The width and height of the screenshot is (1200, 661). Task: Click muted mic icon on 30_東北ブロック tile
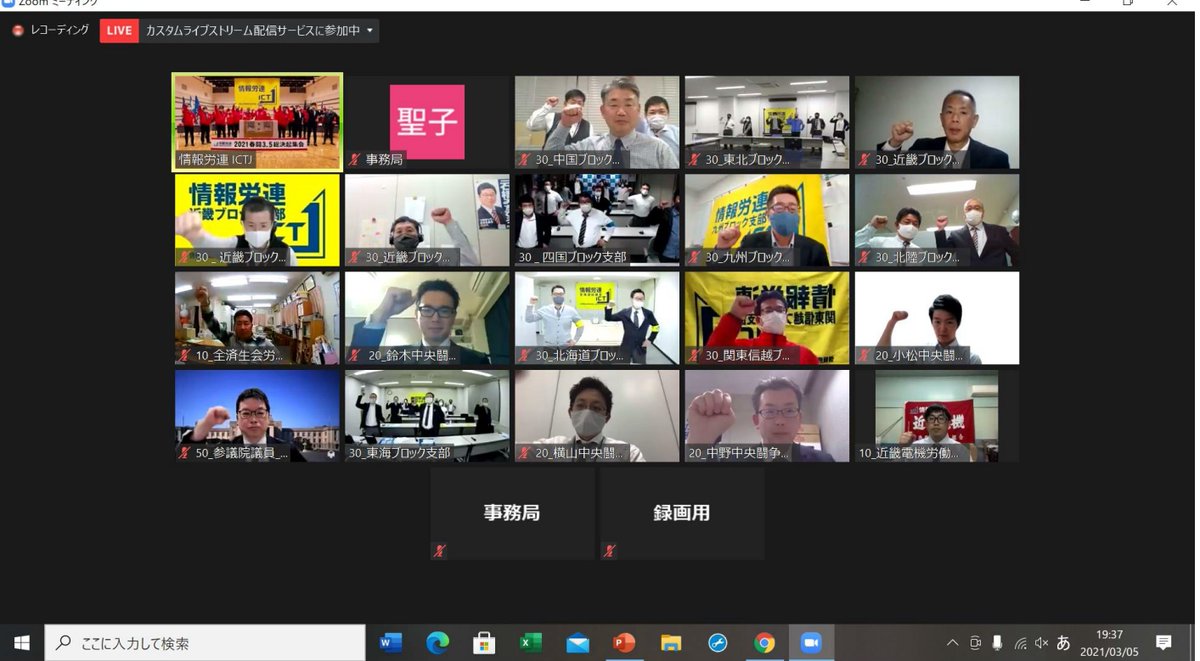click(695, 159)
